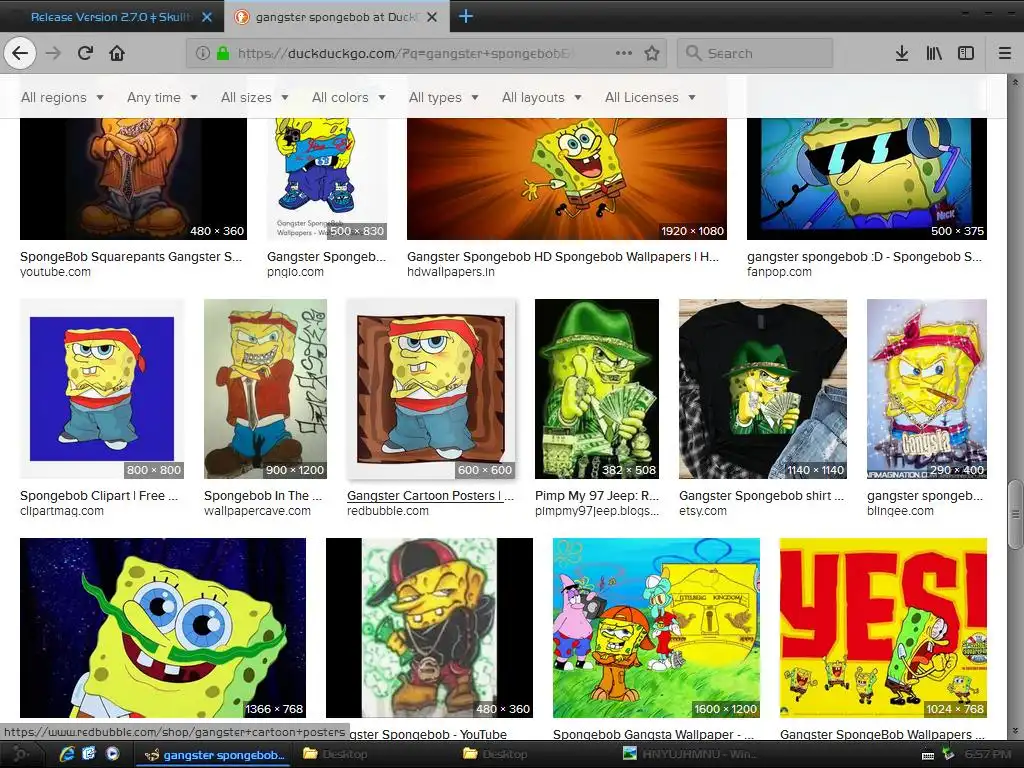Open a new tab with plus

(x=465, y=16)
